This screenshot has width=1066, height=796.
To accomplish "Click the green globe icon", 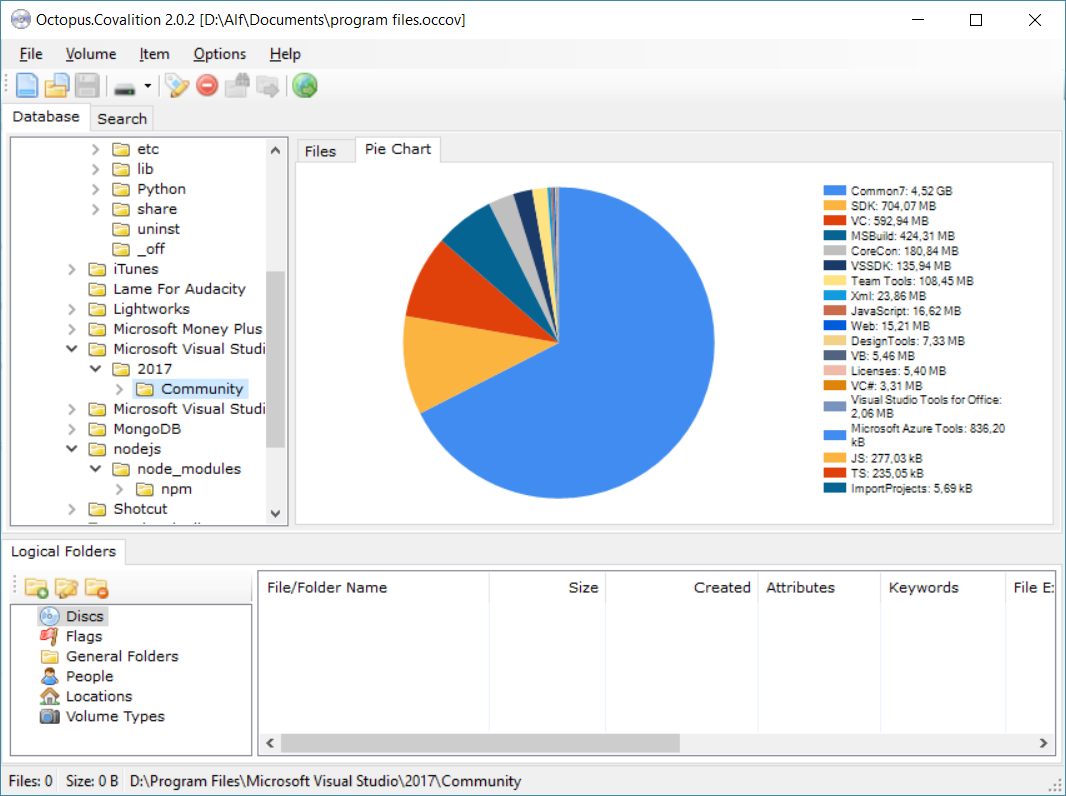I will click(305, 86).
